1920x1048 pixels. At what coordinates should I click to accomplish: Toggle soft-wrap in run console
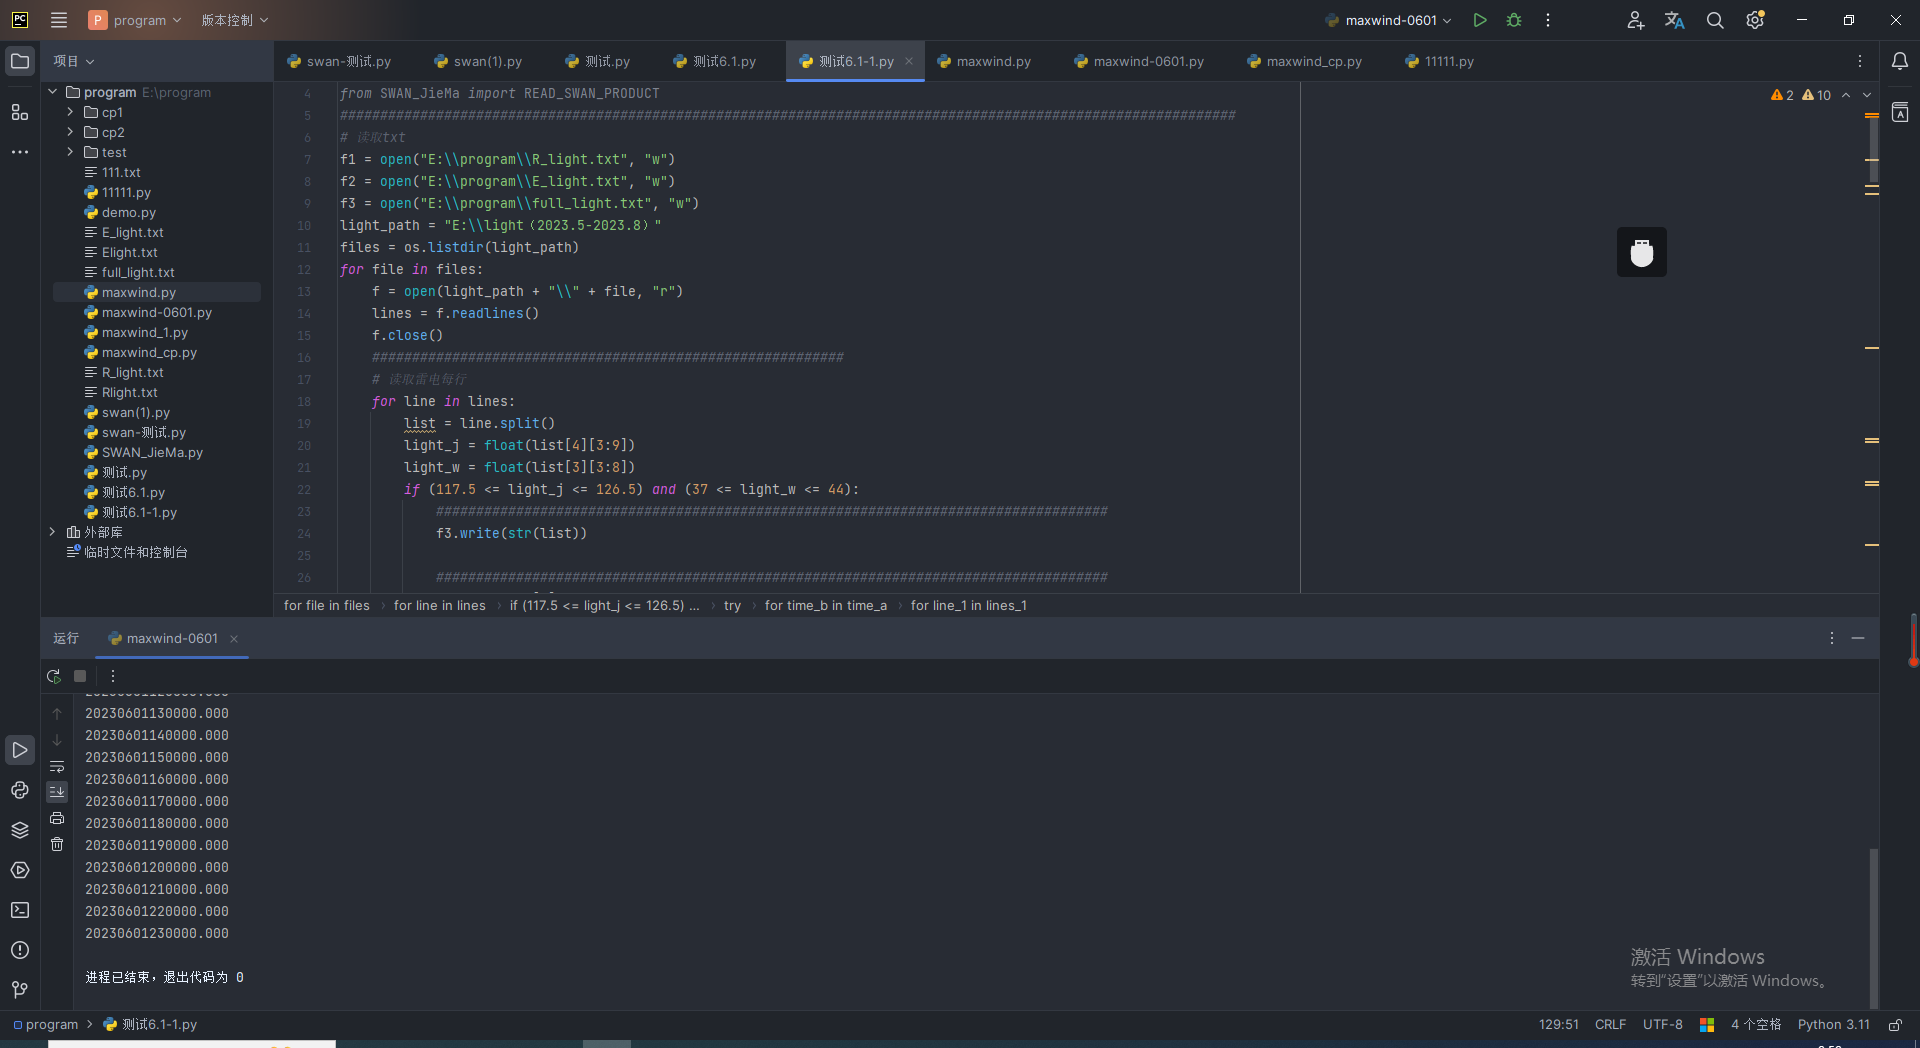(57, 766)
